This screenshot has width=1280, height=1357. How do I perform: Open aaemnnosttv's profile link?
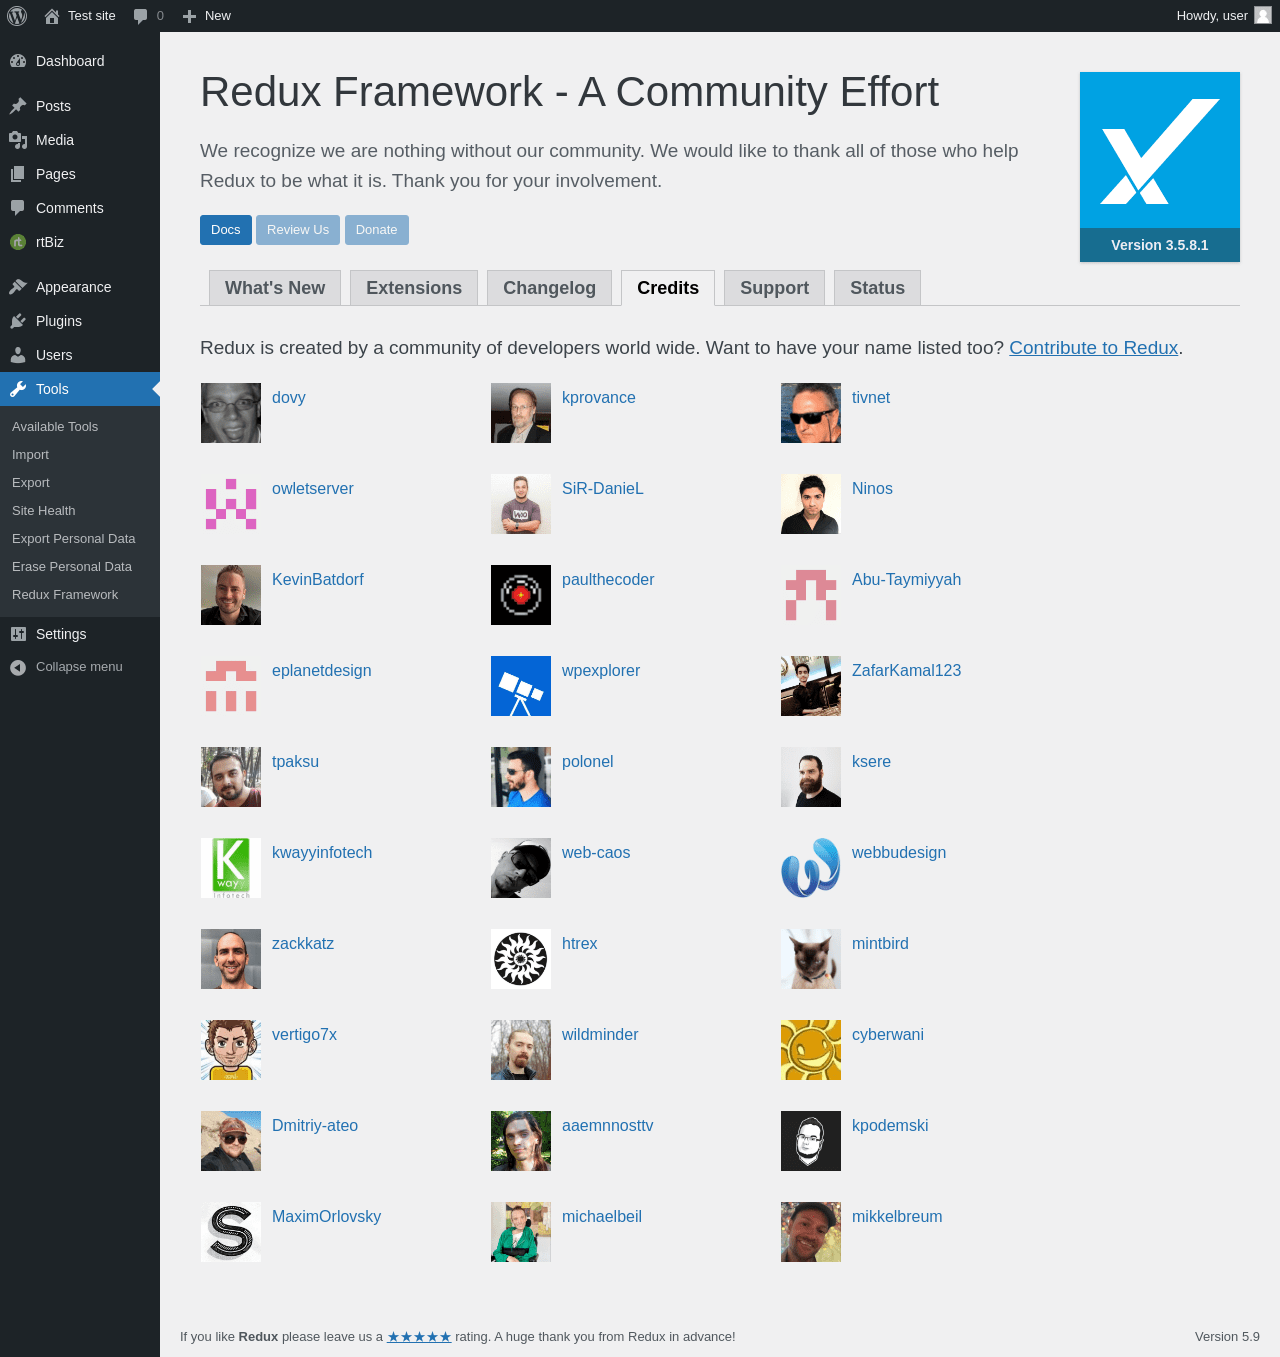click(x=608, y=1126)
